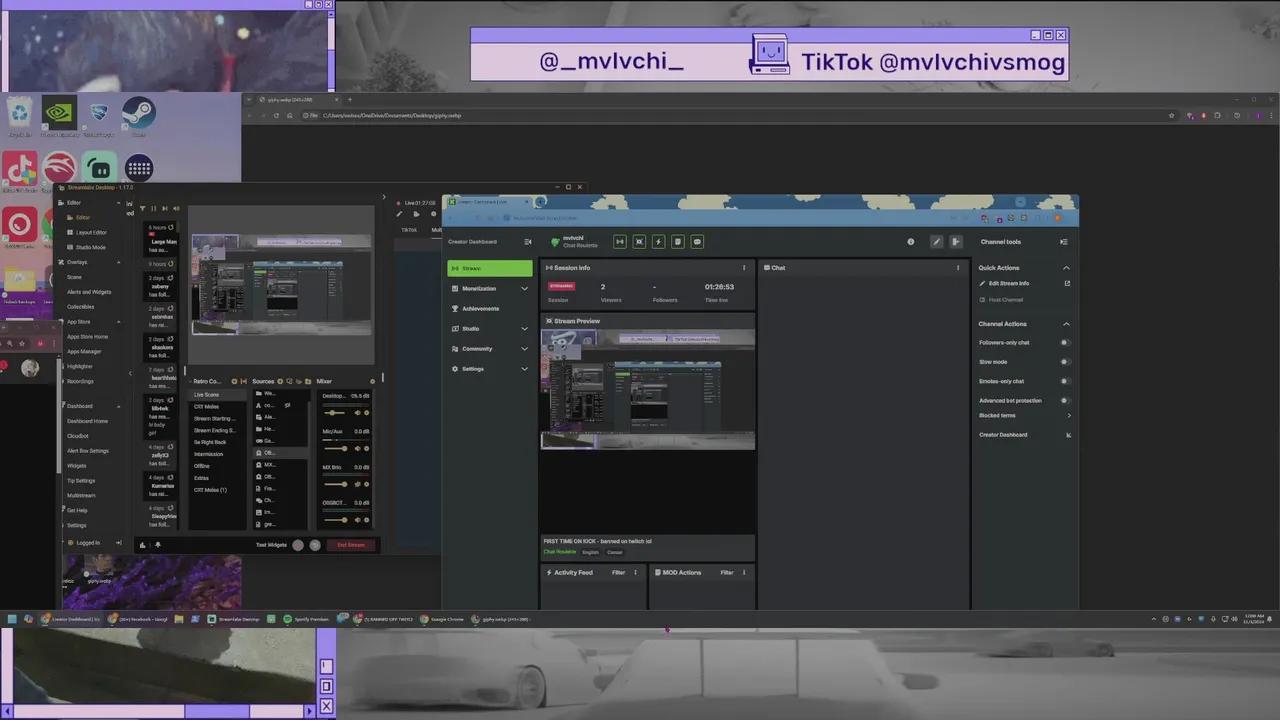Image resolution: width=1280 pixels, height=720 pixels.
Task: Click Host Channel quick action
Action: (x=1005, y=300)
